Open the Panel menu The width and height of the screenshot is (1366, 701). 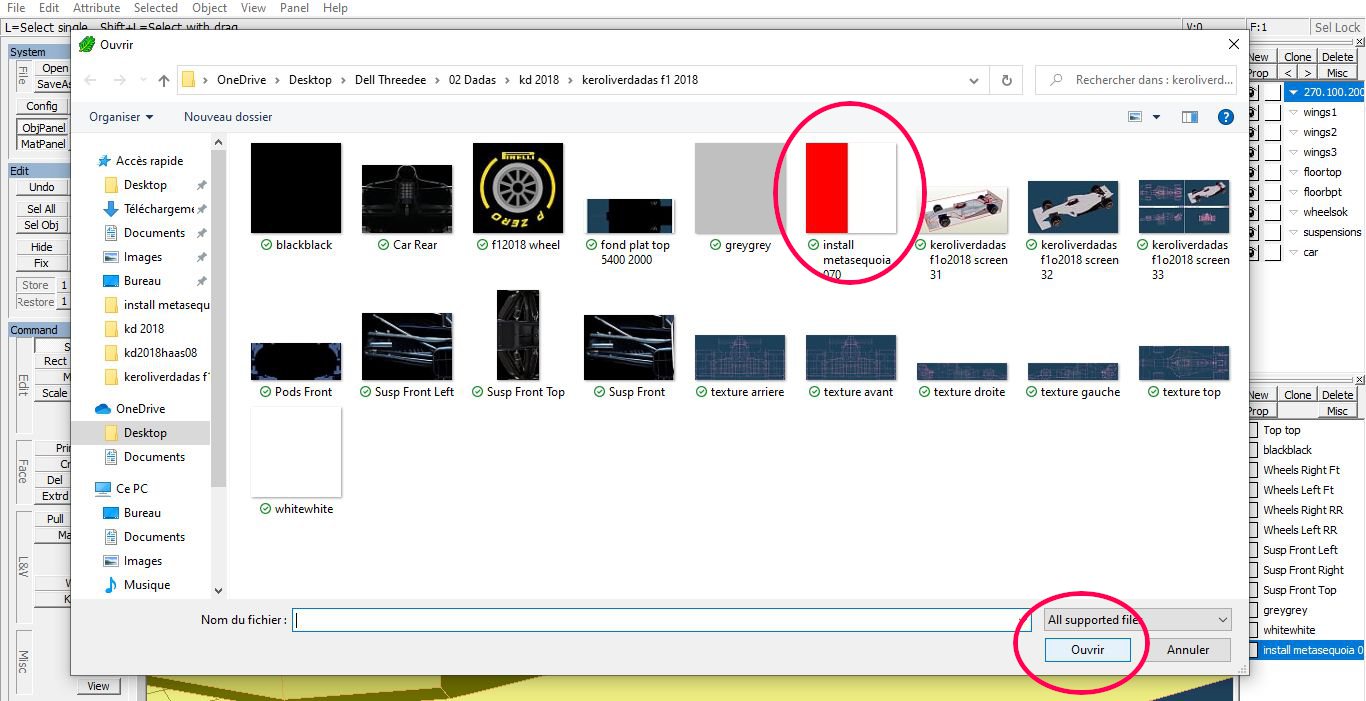[294, 8]
